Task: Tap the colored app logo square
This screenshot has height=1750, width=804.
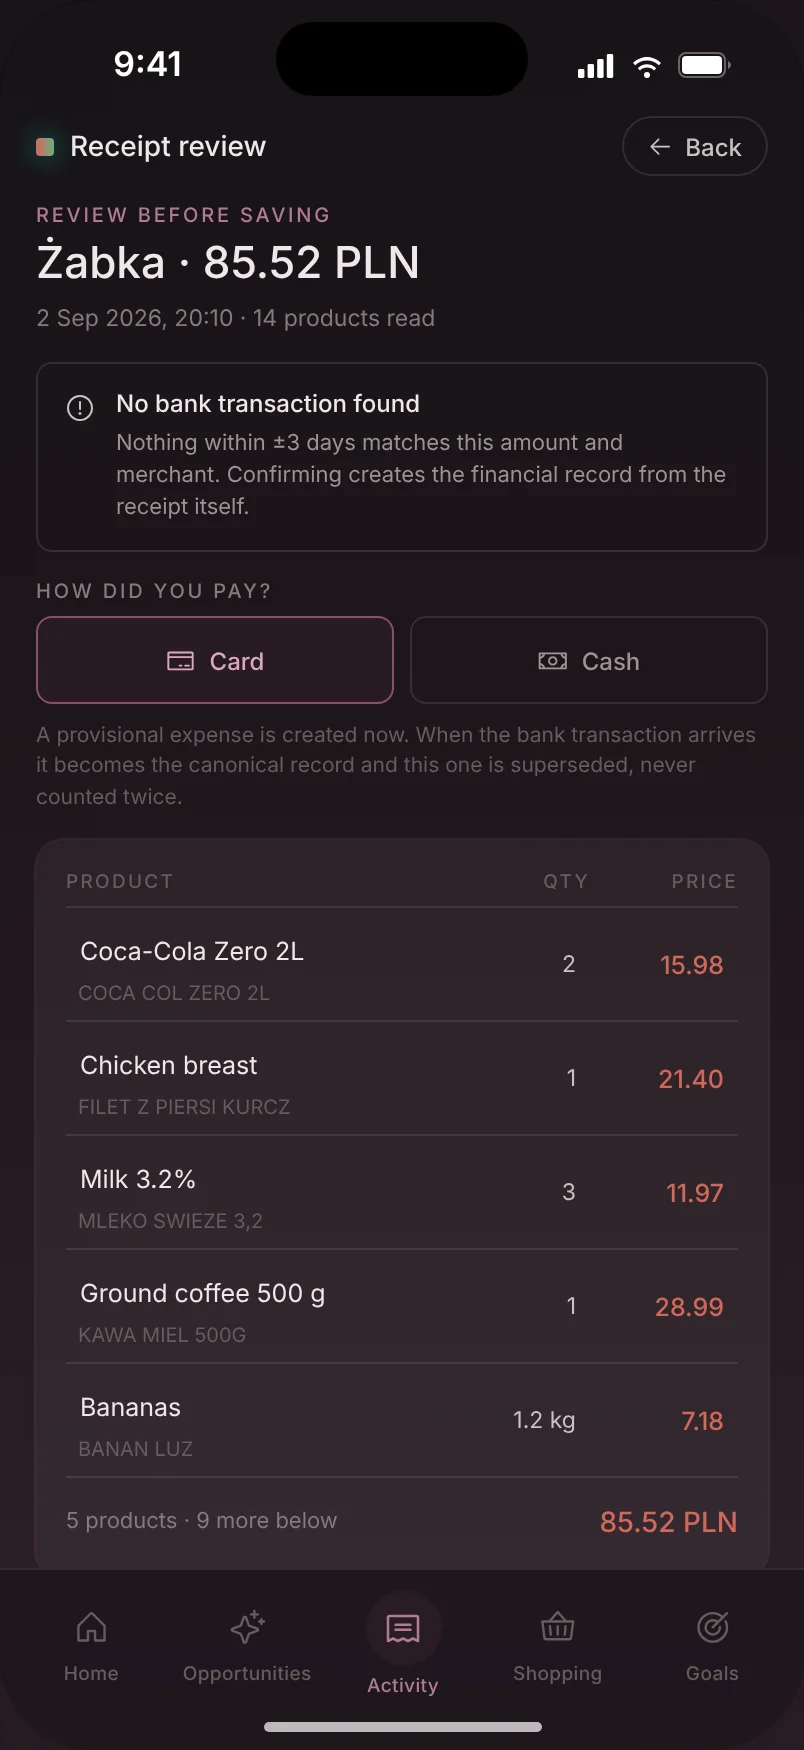Action: click(45, 147)
